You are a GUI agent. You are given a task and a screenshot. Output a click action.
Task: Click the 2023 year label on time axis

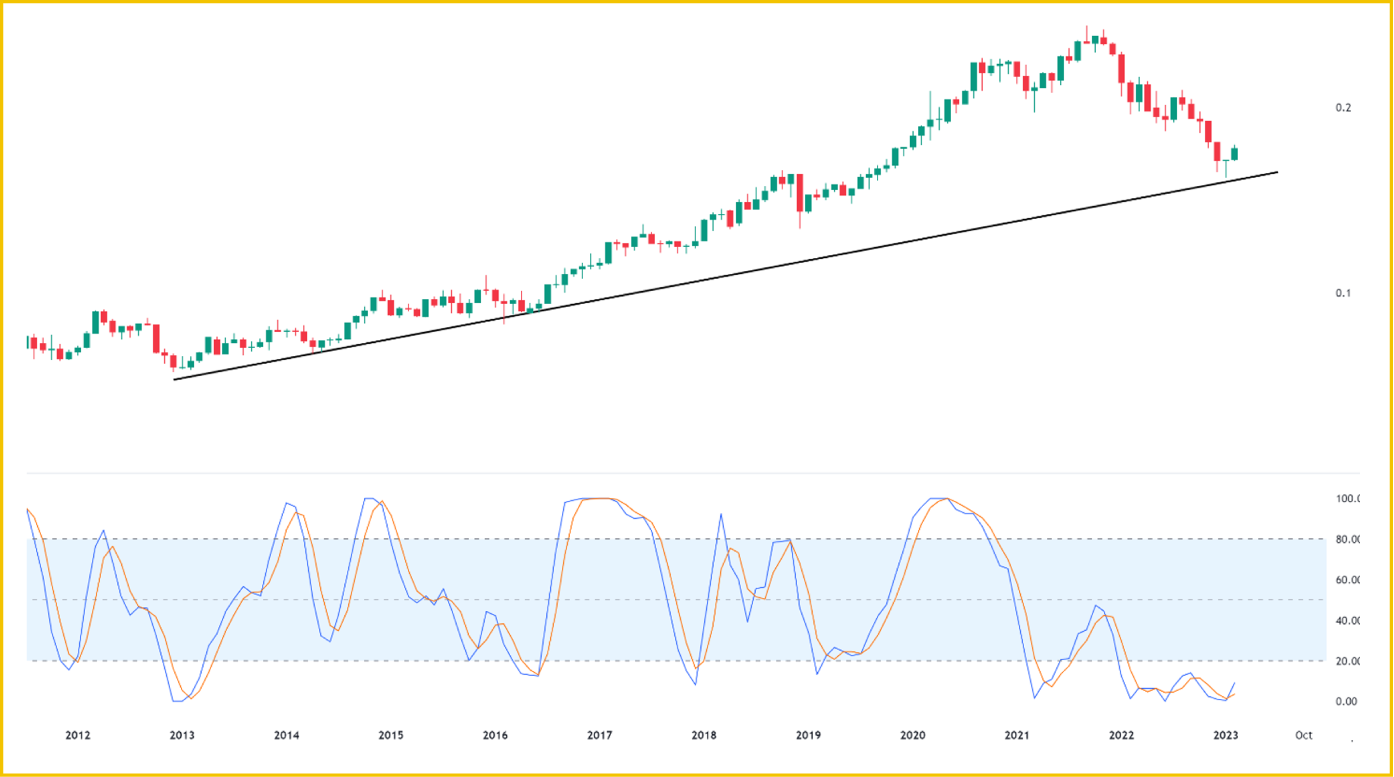[1225, 735]
